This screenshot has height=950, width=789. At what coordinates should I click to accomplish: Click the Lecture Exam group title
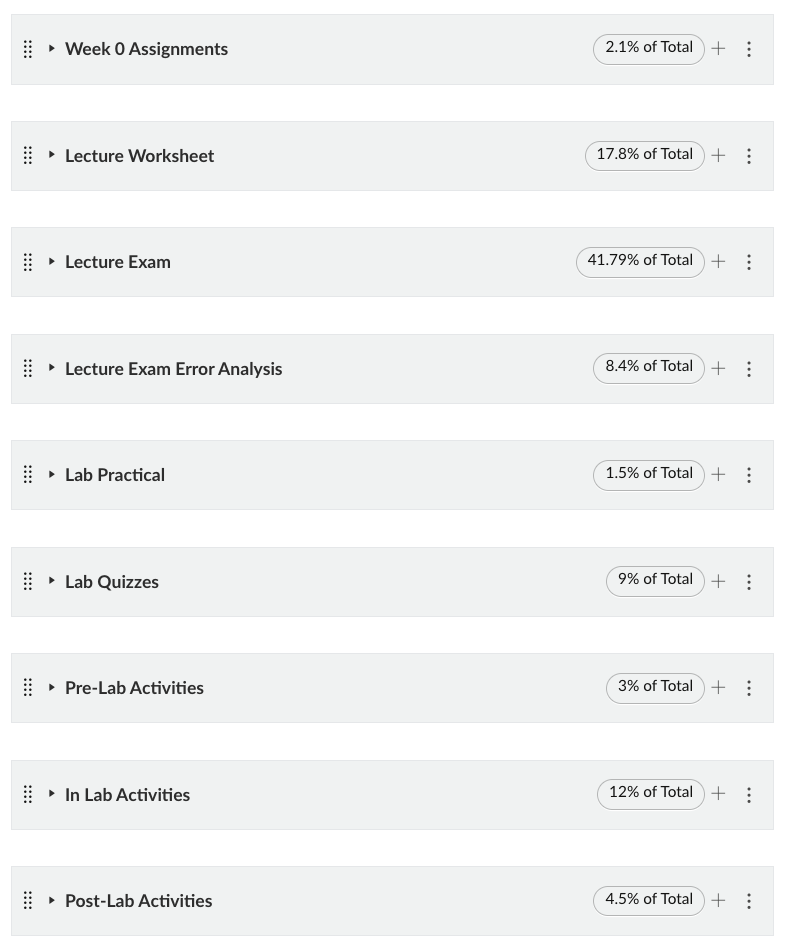[x=118, y=262]
